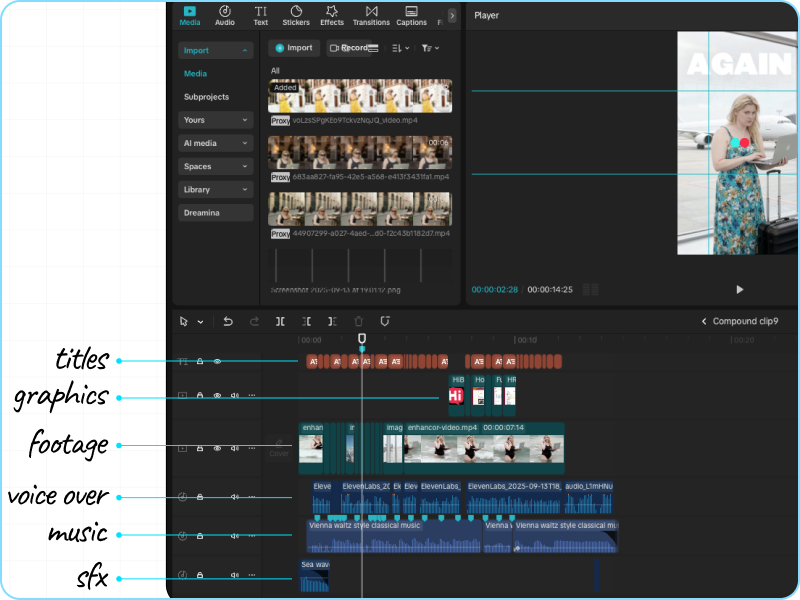Click the shield marker icon in timeline toolbar

385,321
